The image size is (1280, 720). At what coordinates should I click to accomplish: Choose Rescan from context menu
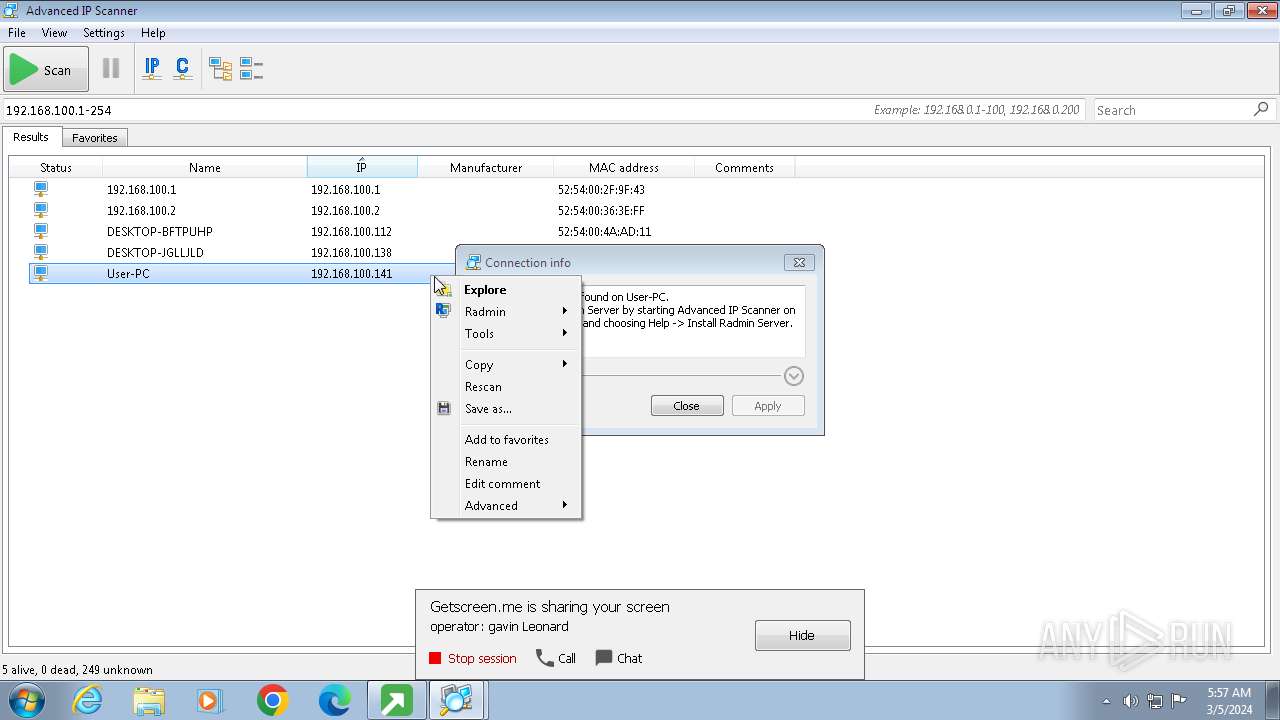(506, 386)
